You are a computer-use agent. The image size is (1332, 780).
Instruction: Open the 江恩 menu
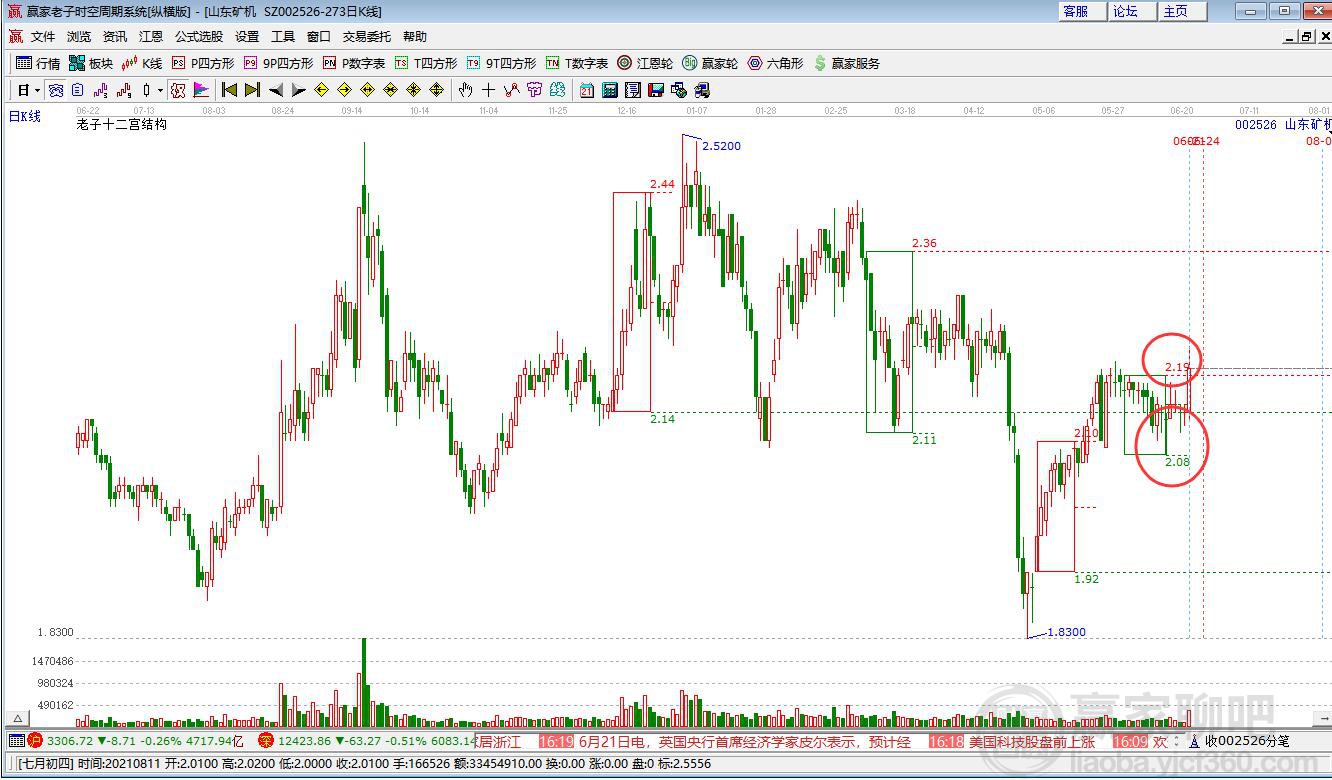(x=151, y=36)
